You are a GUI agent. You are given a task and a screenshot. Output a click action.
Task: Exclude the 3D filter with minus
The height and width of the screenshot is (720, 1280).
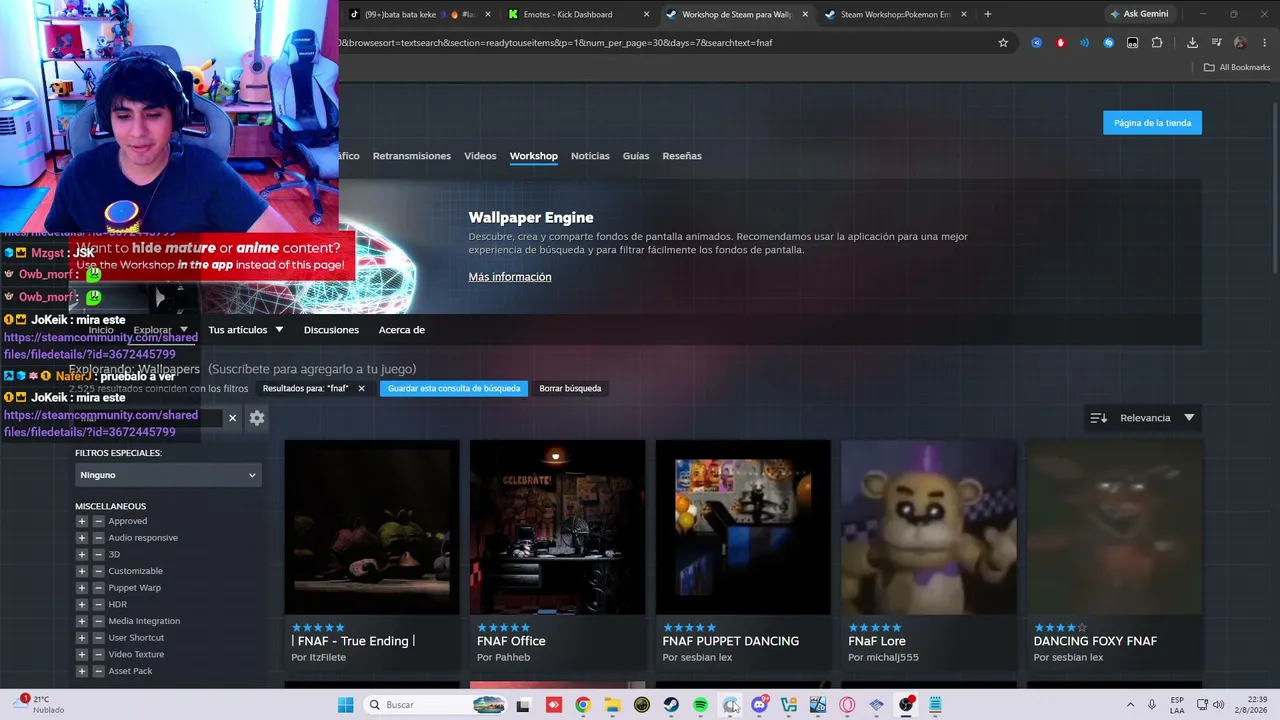[98, 554]
